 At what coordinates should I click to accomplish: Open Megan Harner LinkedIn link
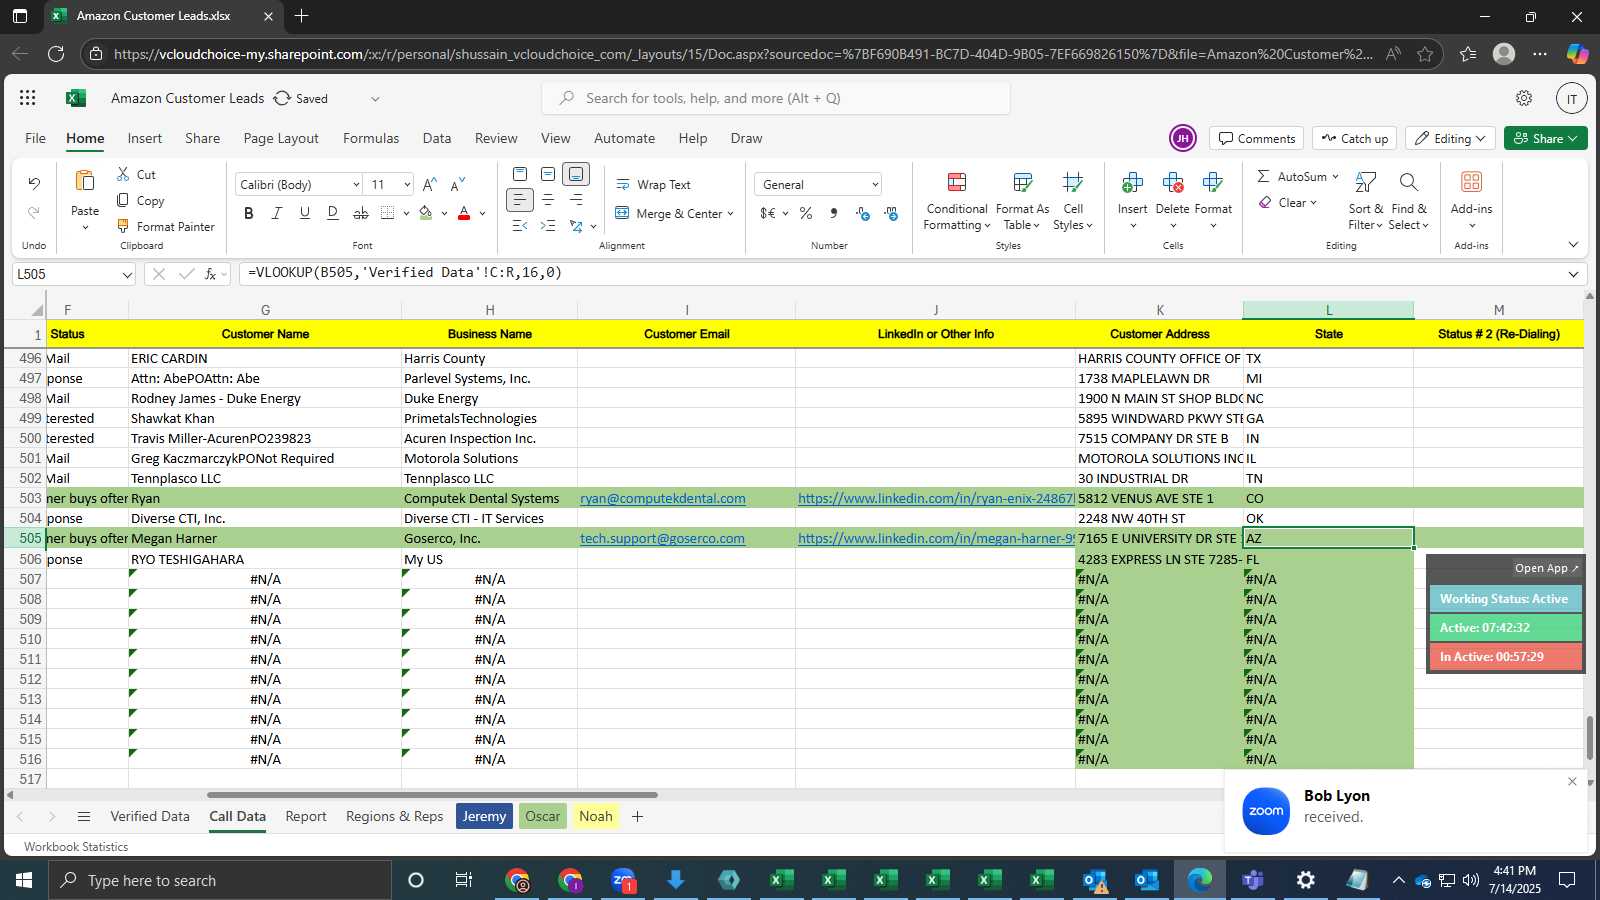(x=936, y=538)
